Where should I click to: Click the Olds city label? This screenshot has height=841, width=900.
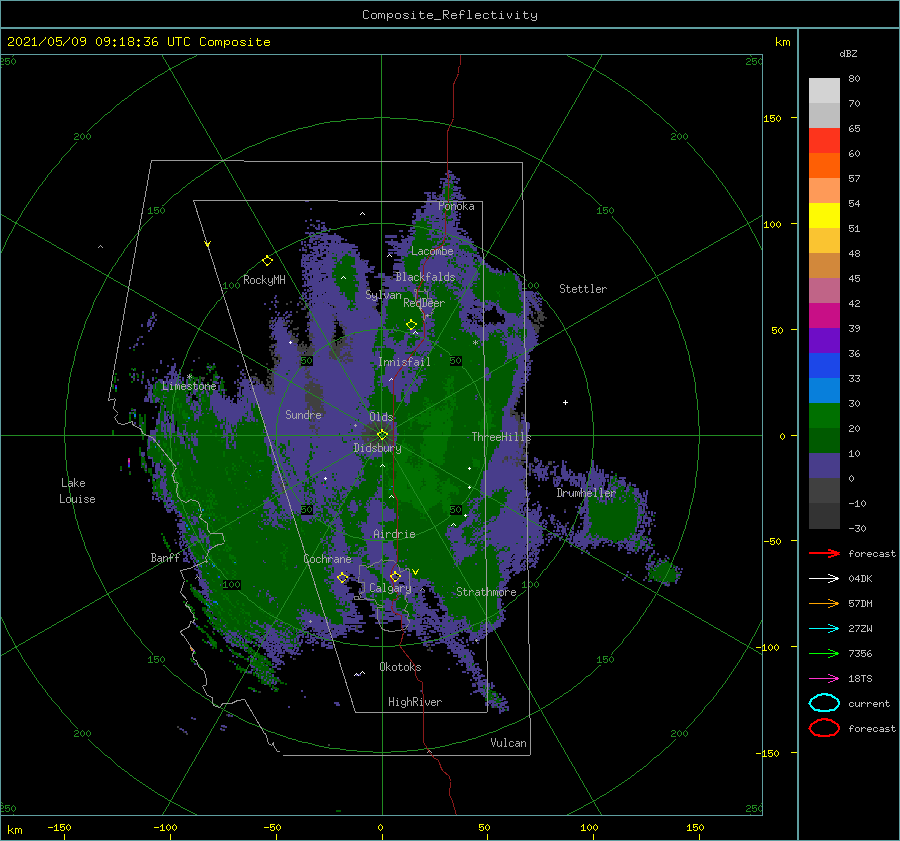381,417
